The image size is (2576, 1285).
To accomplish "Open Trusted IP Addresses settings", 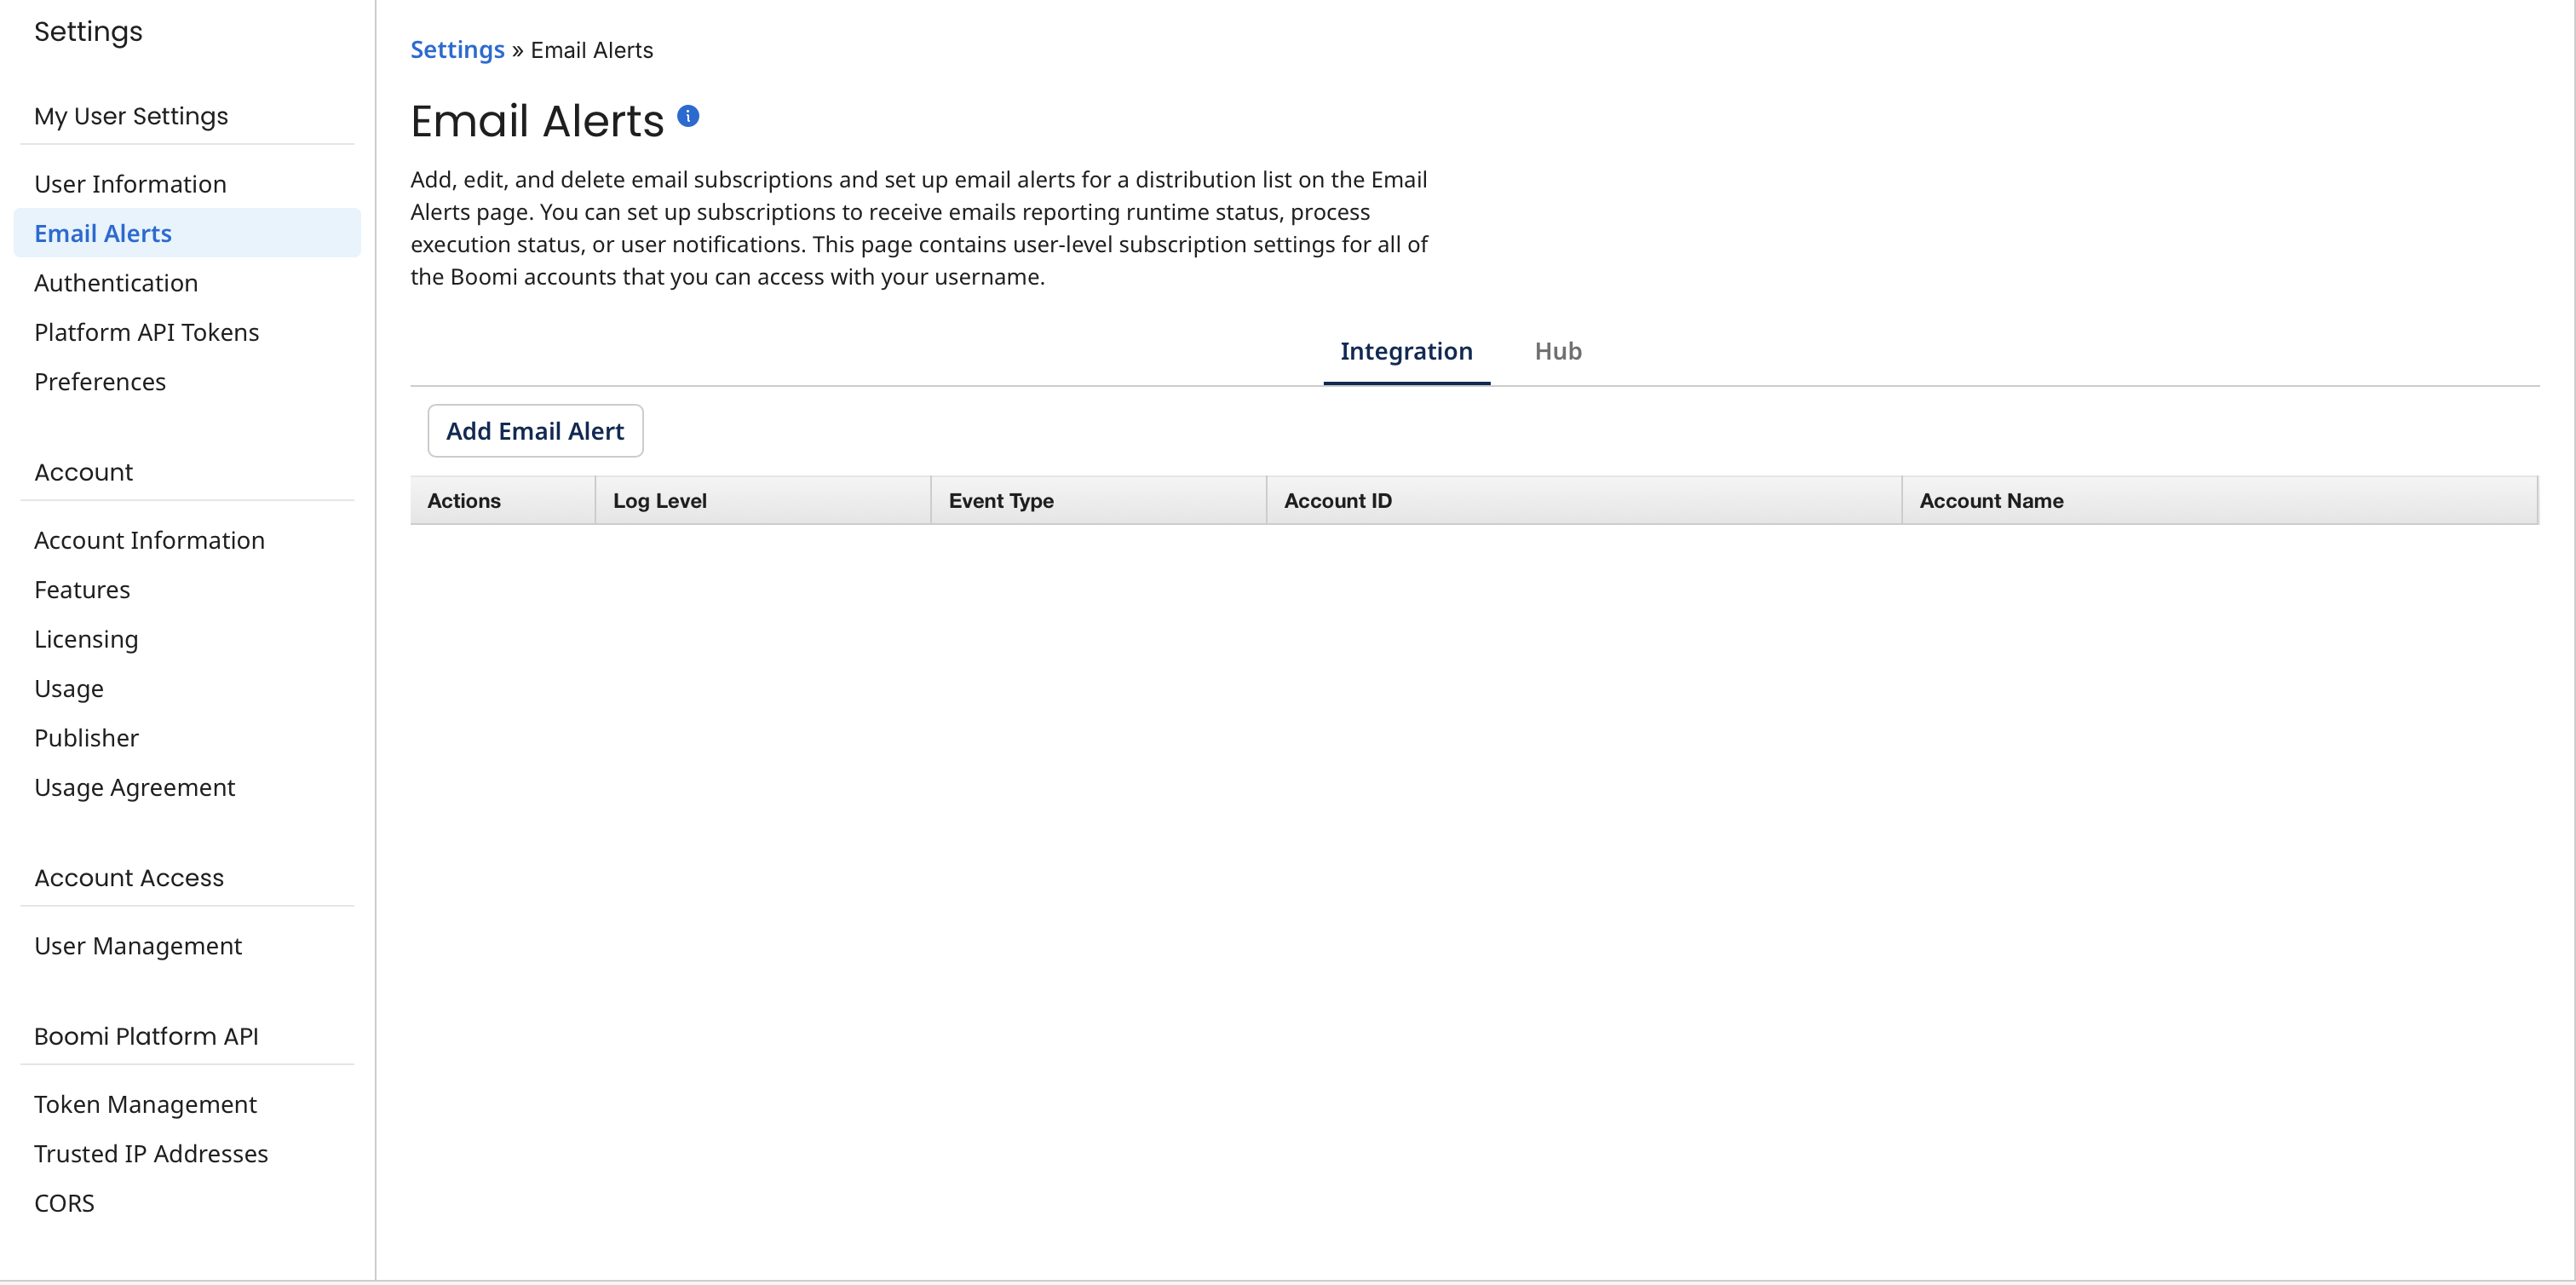I will pos(151,1153).
